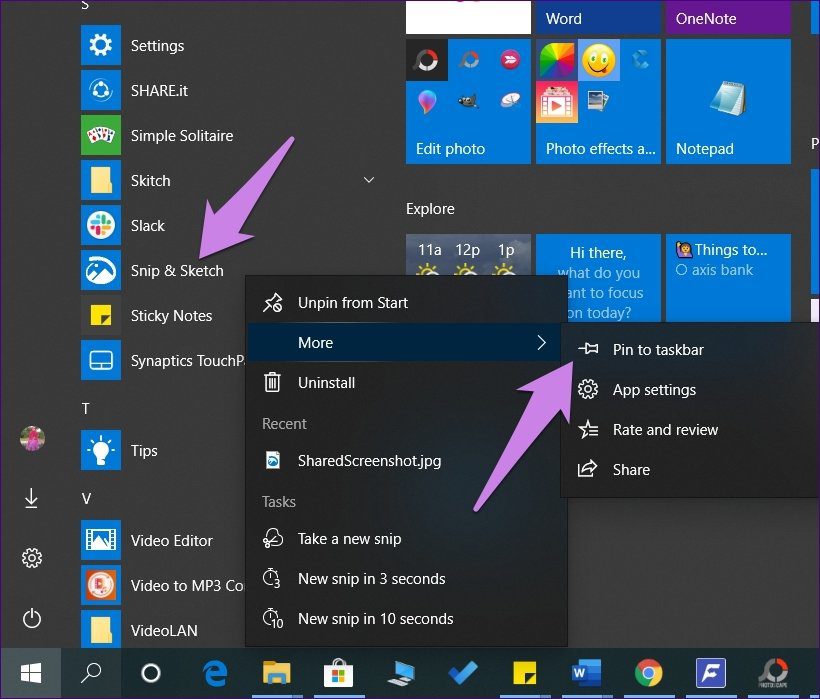Viewport: 820px width, 699px height.
Task: Launch the SHARE.it app icon
Action: (x=101, y=90)
